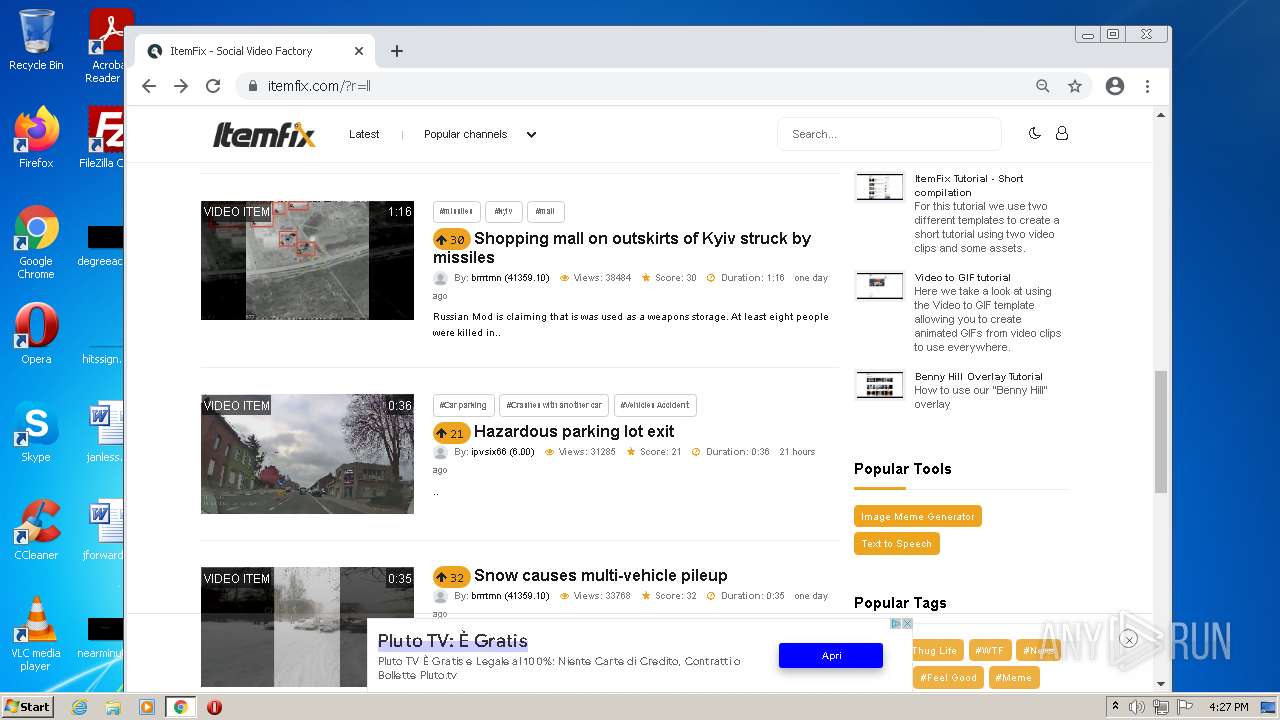Click the browser forward arrow
Image resolution: width=1280 pixels, height=720 pixels.
coord(181,86)
